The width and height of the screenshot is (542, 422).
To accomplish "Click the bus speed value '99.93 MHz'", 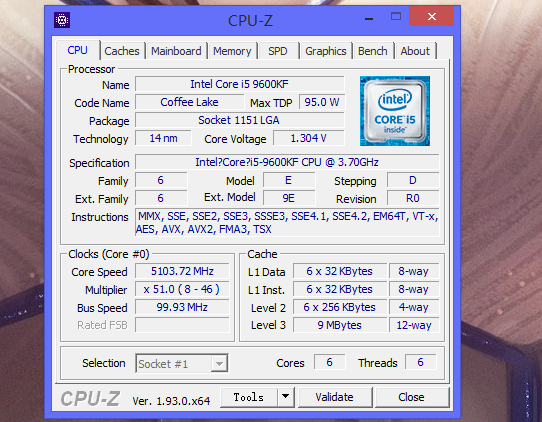I will pyautogui.click(x=182, y=307).
